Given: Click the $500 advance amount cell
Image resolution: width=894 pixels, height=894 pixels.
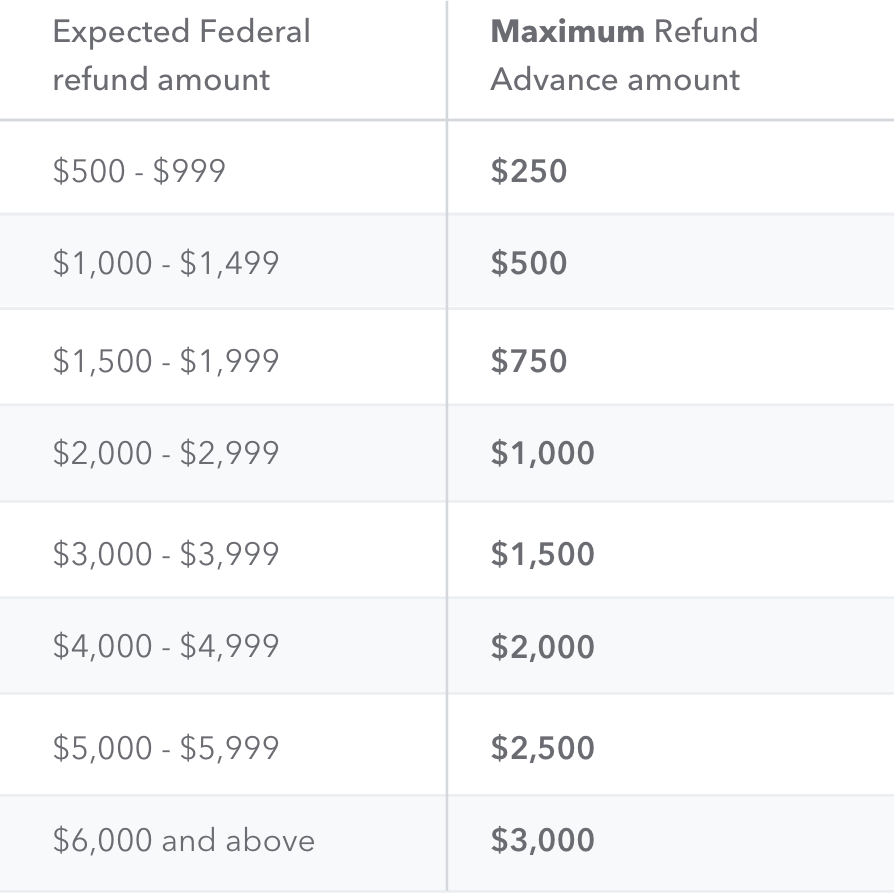Looking at the screenshot, I should 529,263.
